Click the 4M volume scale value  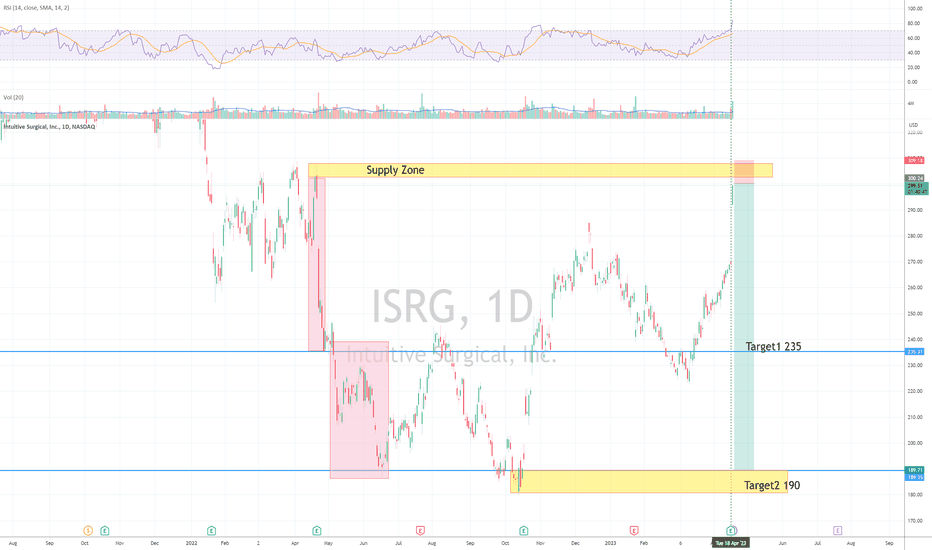click(x=911, y=103)
